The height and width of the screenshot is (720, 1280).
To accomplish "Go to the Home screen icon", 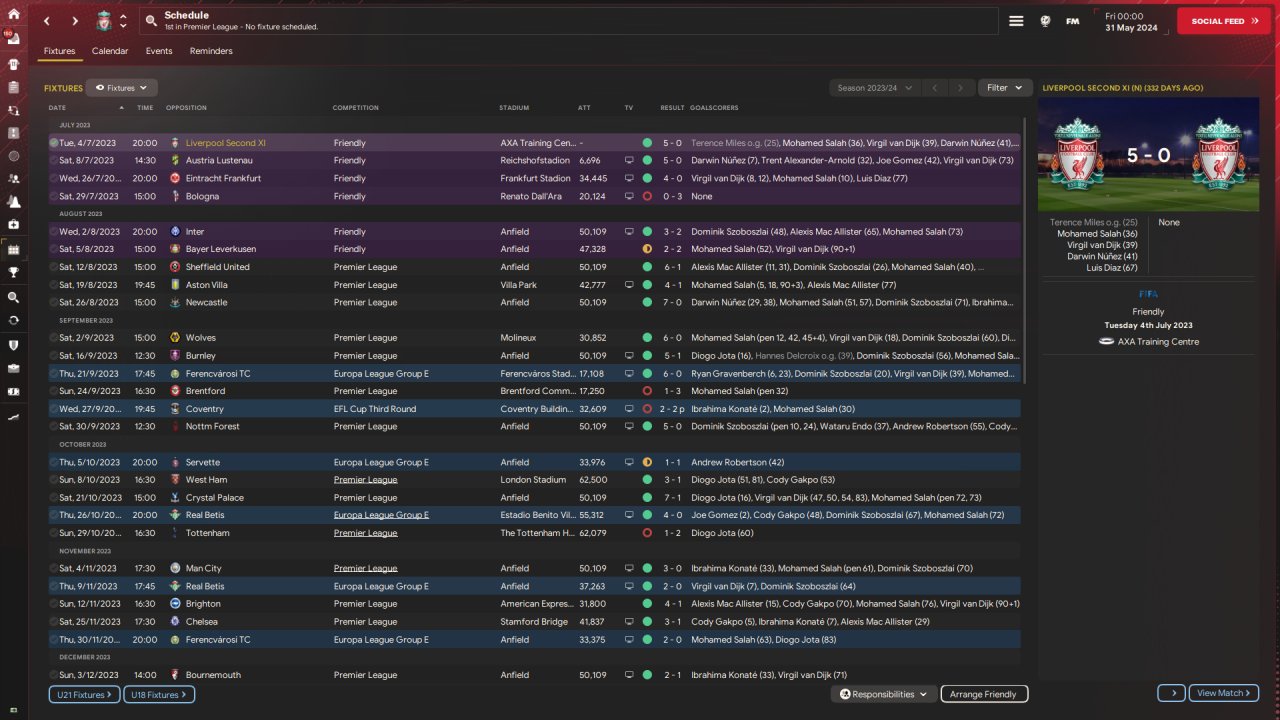I will tap(14, 14).
